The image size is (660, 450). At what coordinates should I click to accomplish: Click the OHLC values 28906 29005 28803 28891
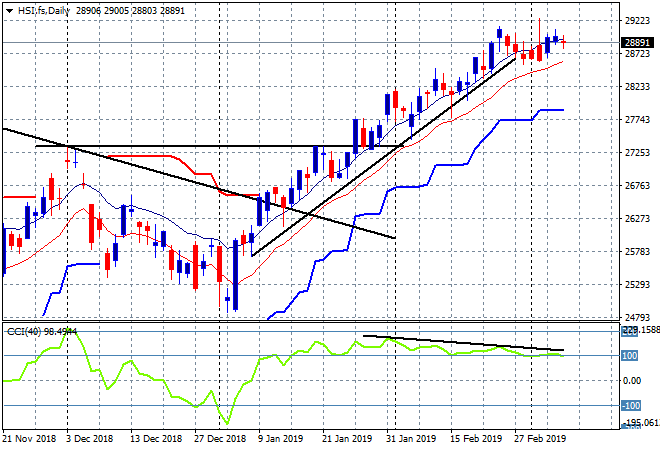[130, 11]
